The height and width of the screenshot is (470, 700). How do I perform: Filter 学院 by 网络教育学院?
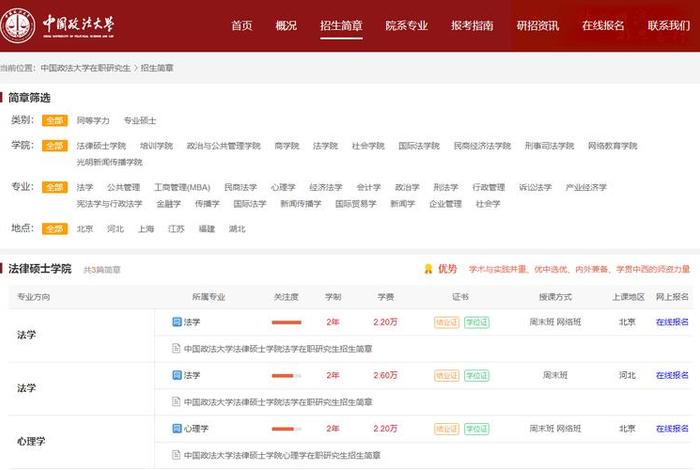[x=612, y=146]
